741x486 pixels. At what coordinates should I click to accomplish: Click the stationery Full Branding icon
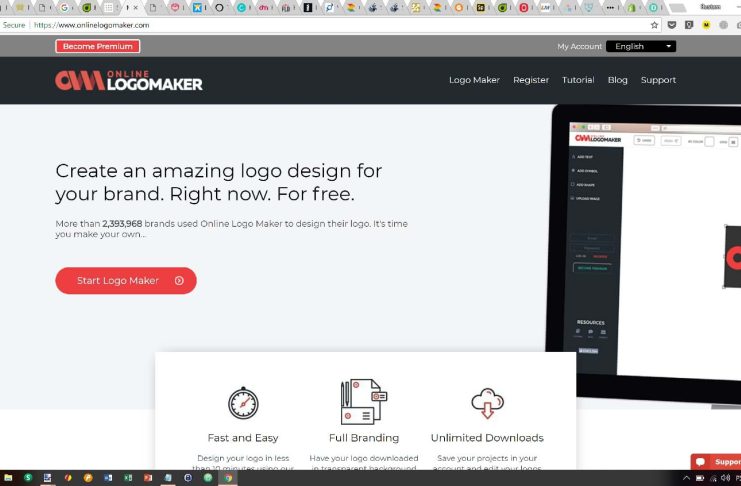(x=364, y=401)
